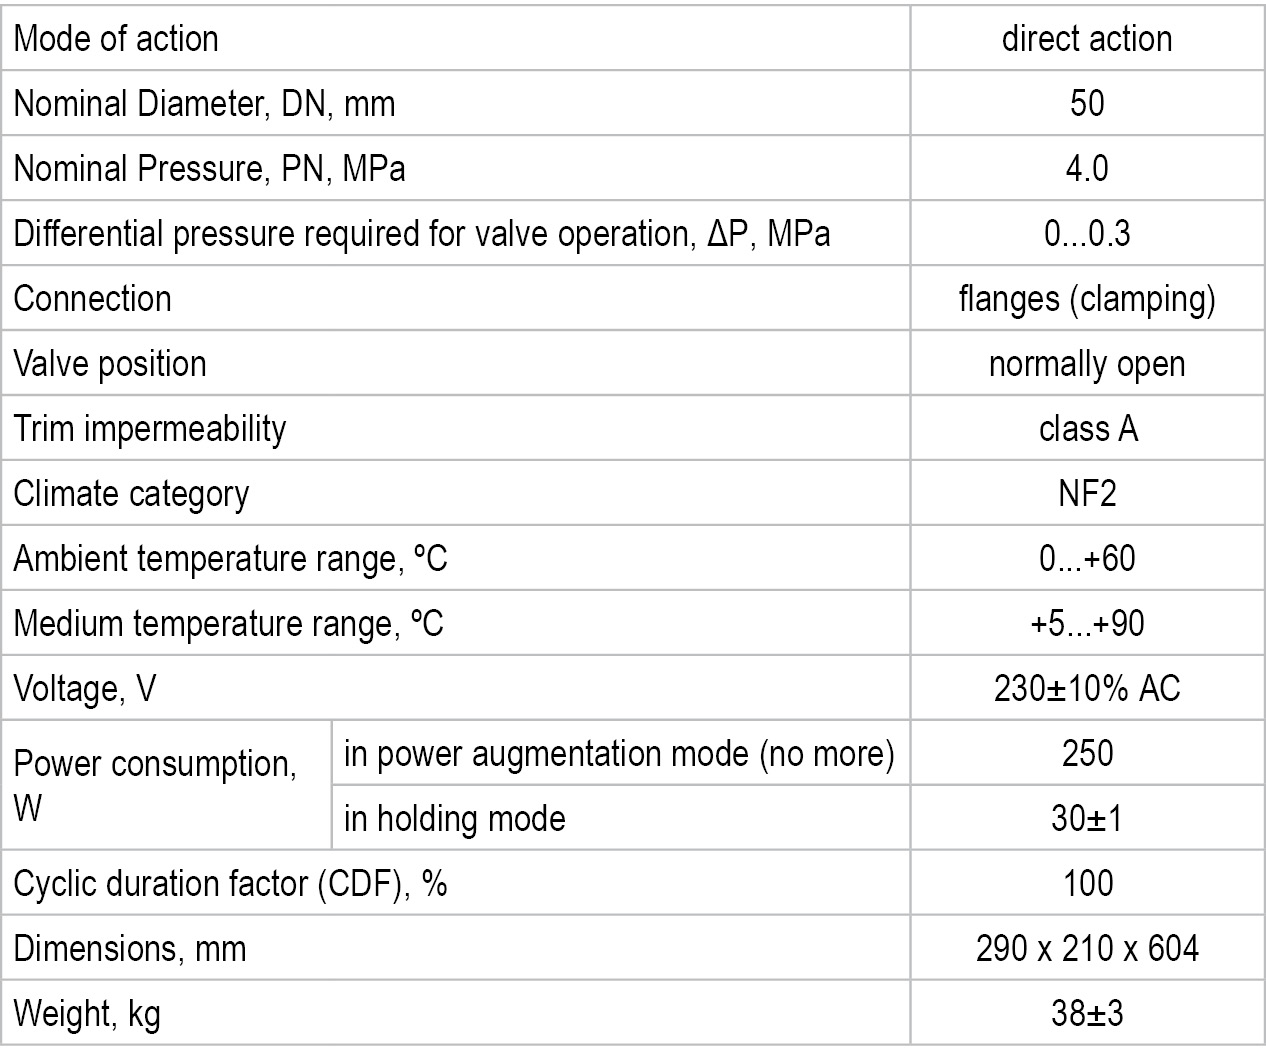Viewport: 1266px width, 1062px height.
Task: Click the 'Mode of action' label cell
Action: tap(116, 39)
